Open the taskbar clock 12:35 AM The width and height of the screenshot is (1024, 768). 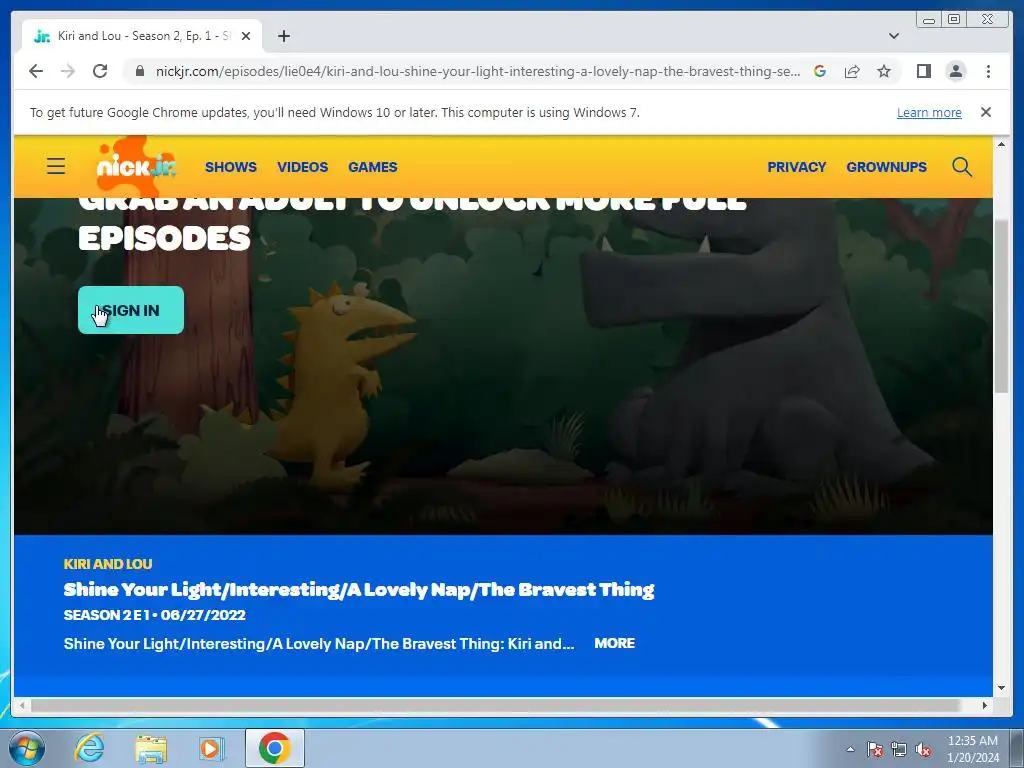(972, 749)
